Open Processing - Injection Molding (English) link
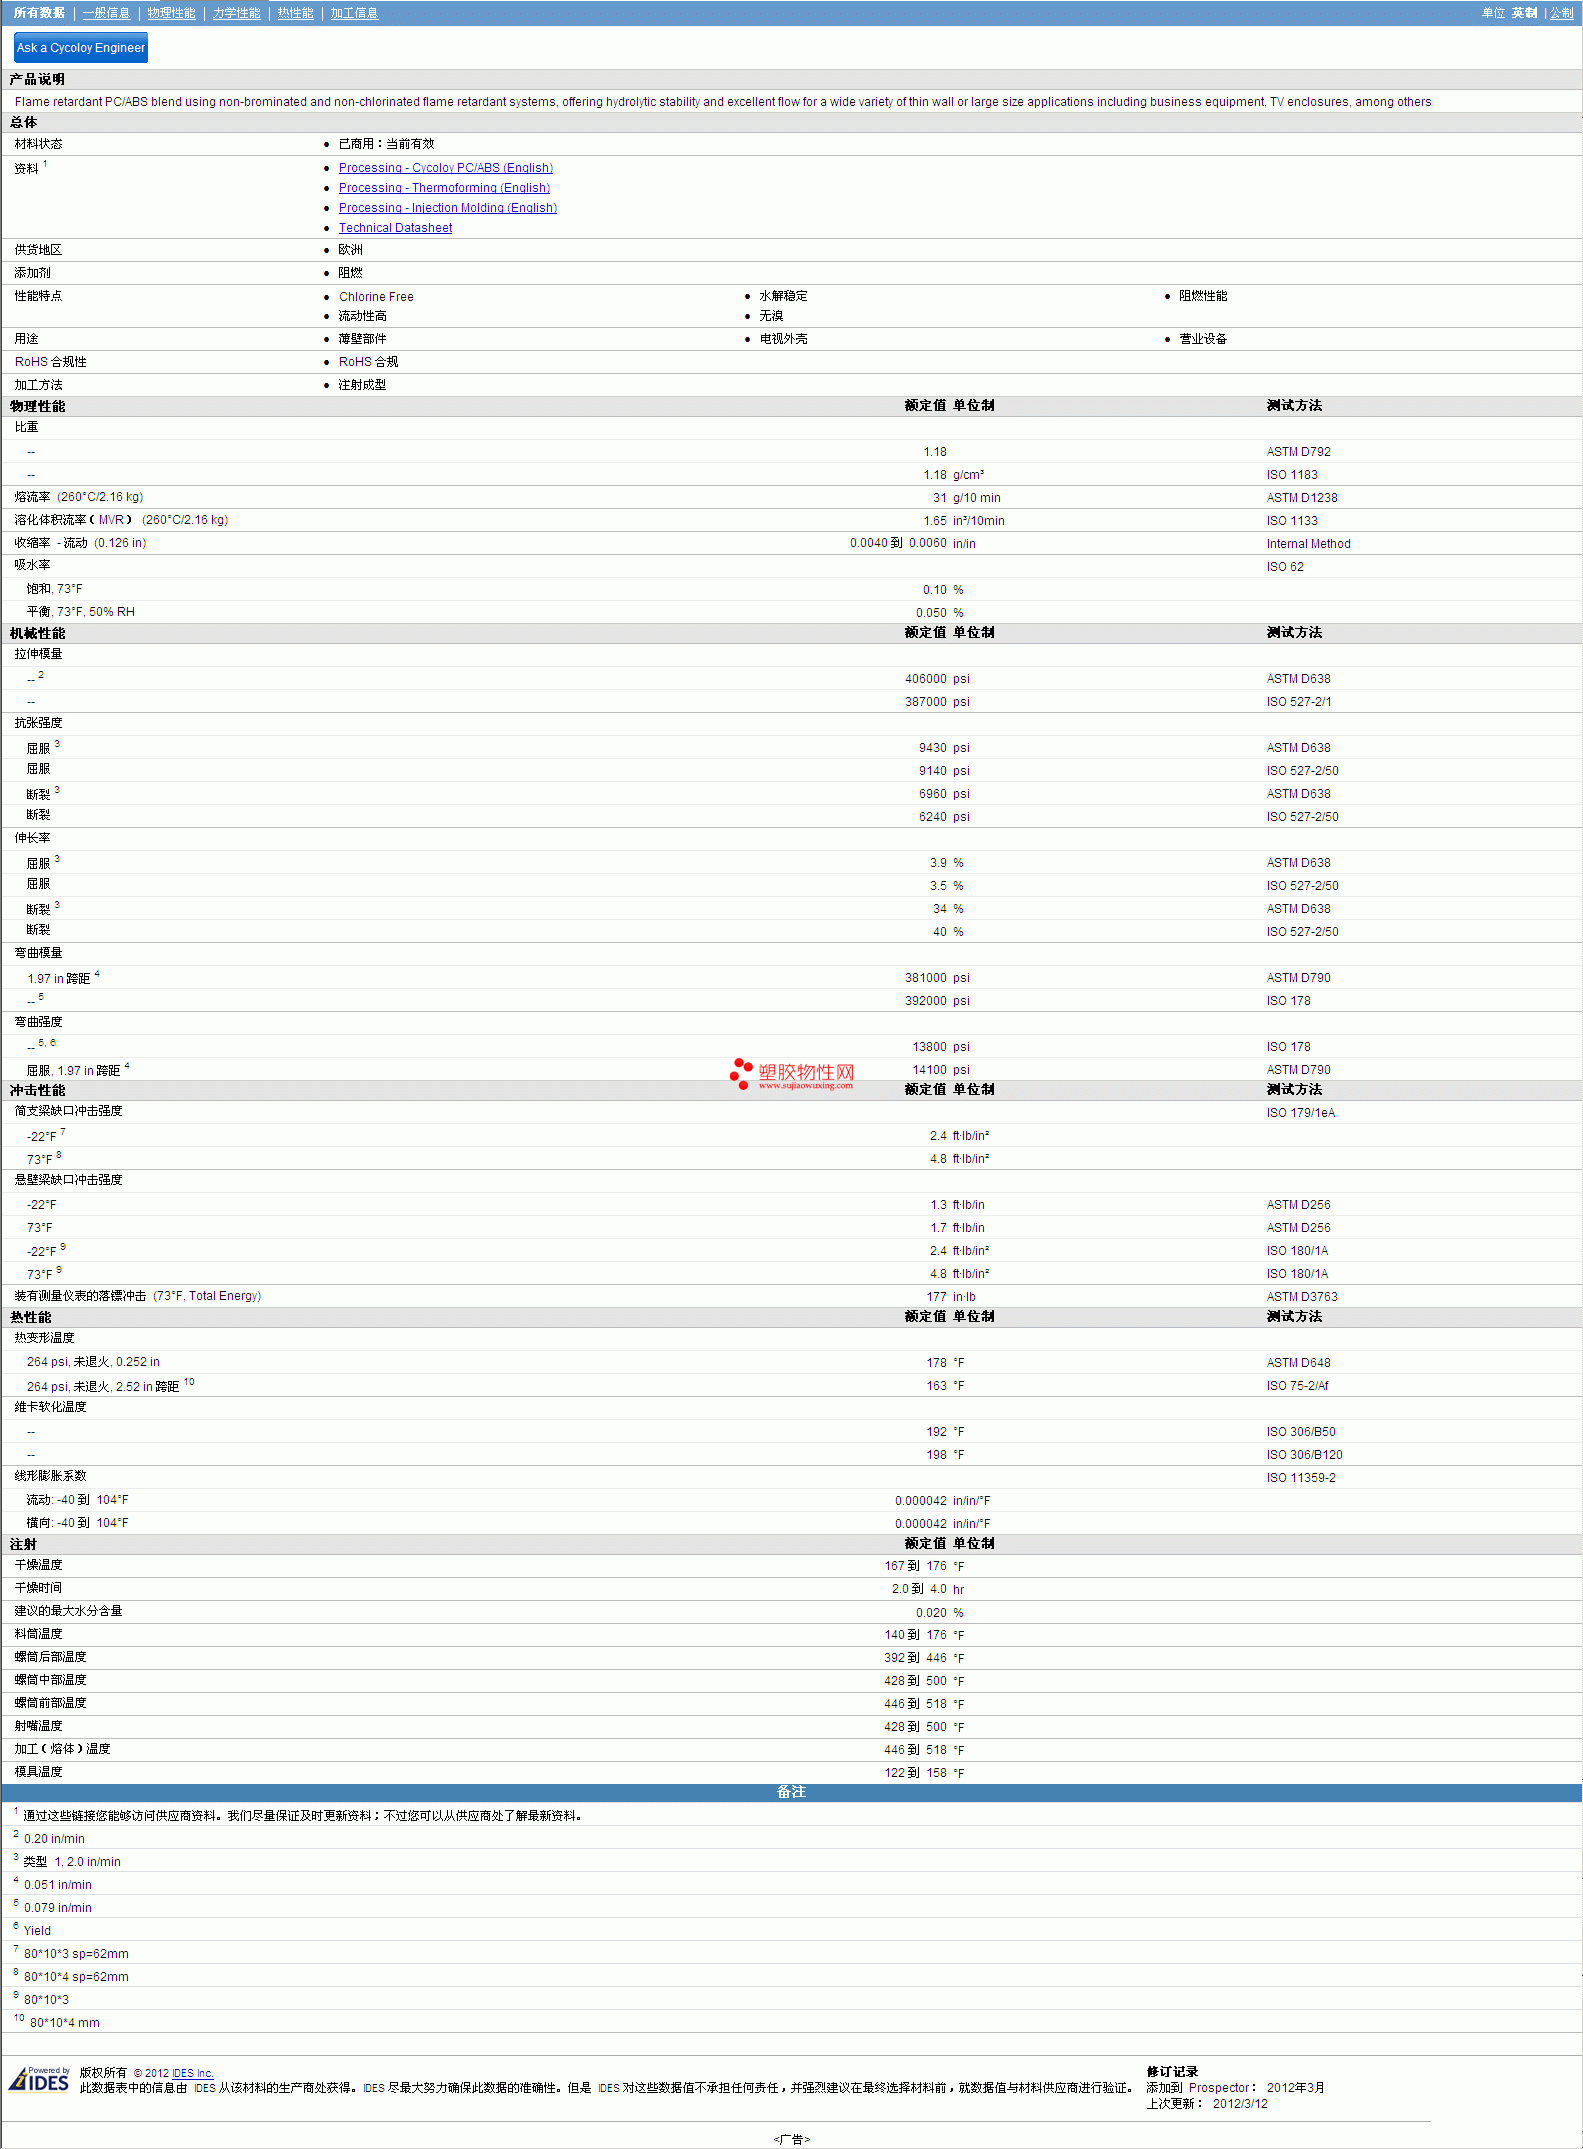This screenshot has height=2149, width=1583. click(448, 208)
